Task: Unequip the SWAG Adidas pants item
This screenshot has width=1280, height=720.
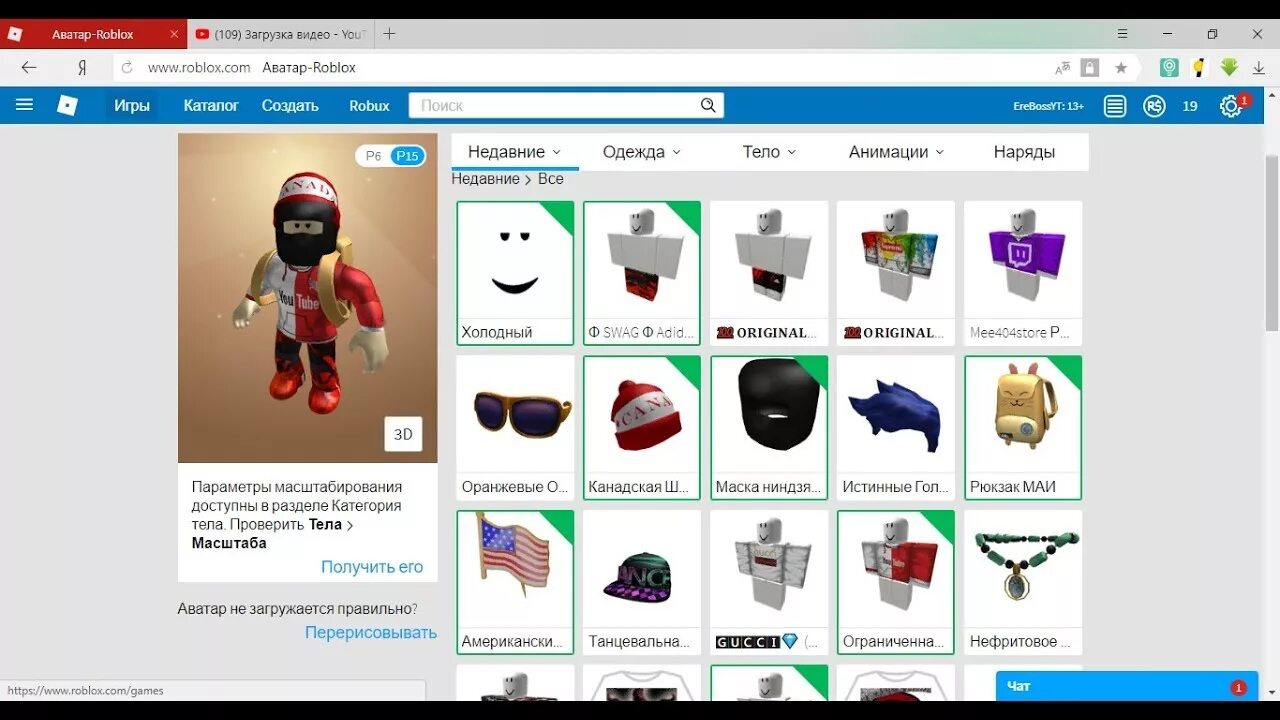Action: 642,273
